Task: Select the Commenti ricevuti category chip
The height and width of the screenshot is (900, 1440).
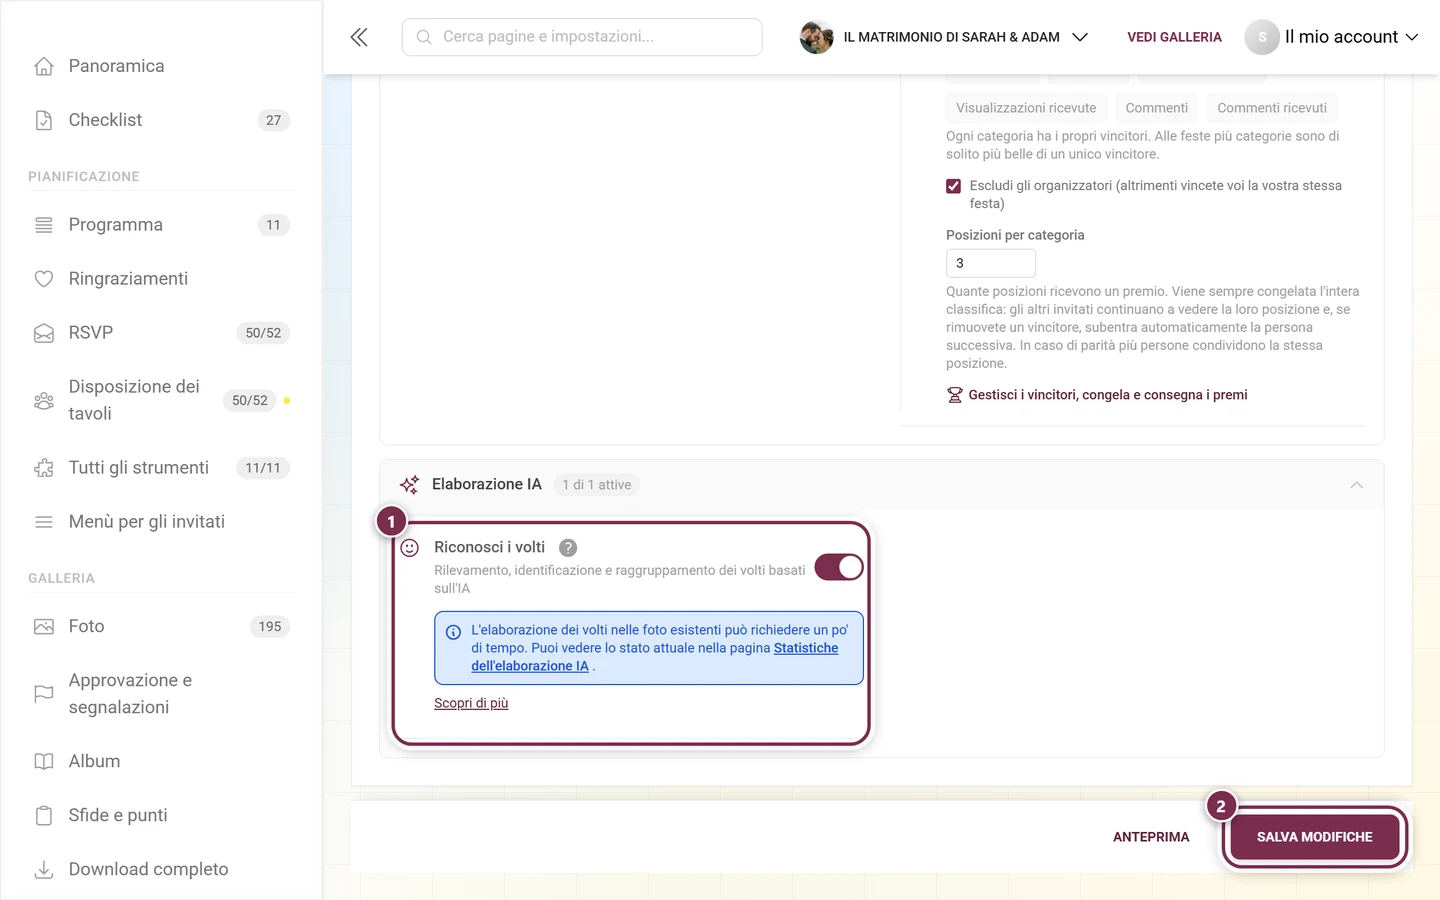Action: [x=1272, y=108]
